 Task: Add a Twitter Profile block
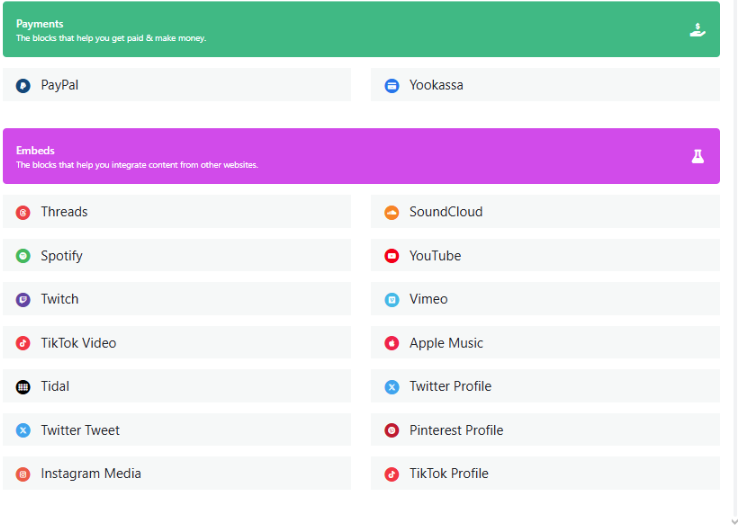pos(545,386)
